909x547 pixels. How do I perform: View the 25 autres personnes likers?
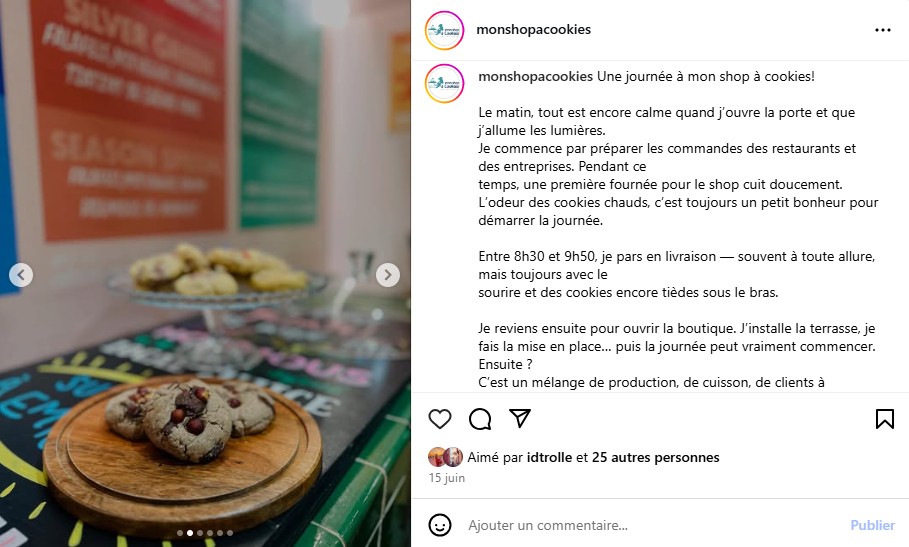(x=655, y=457)
